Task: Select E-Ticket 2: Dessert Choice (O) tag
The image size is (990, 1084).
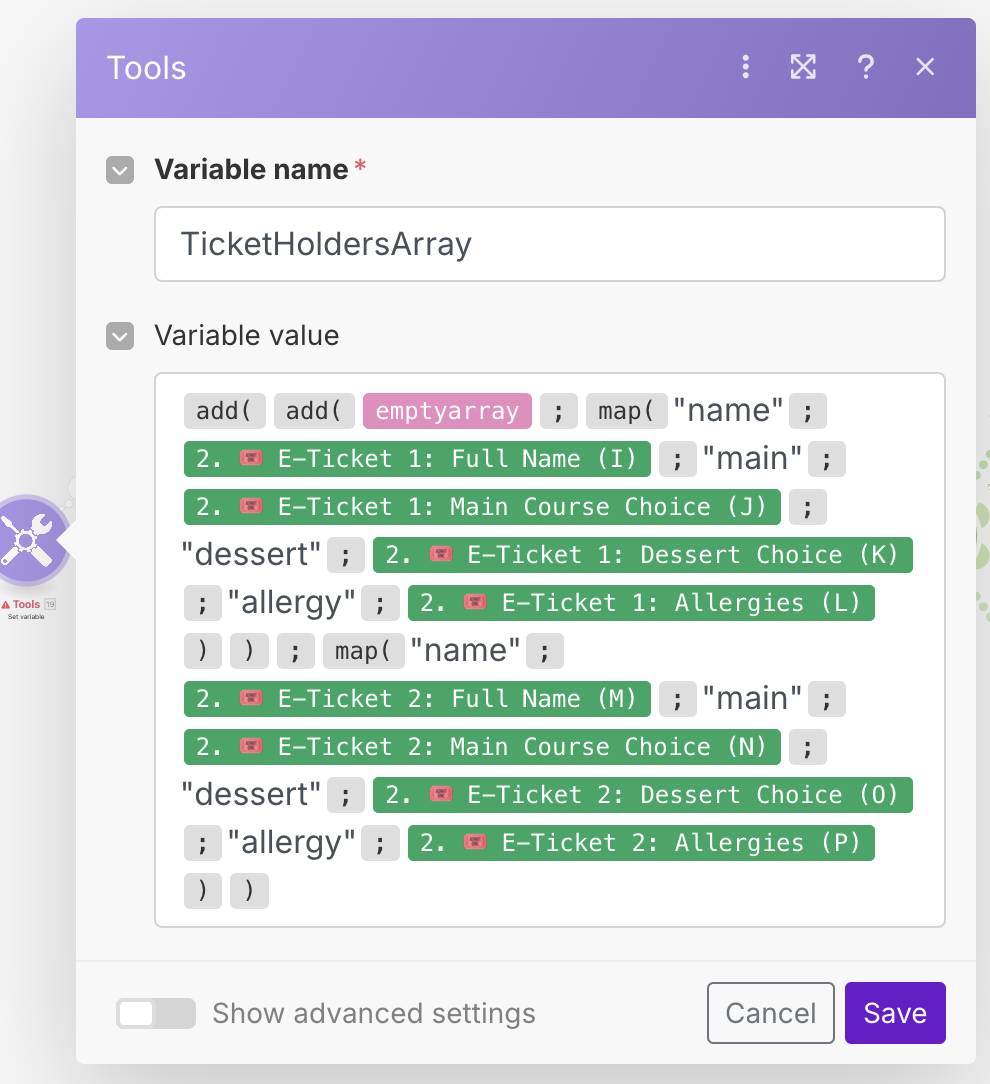Action: tap(643, 795)
